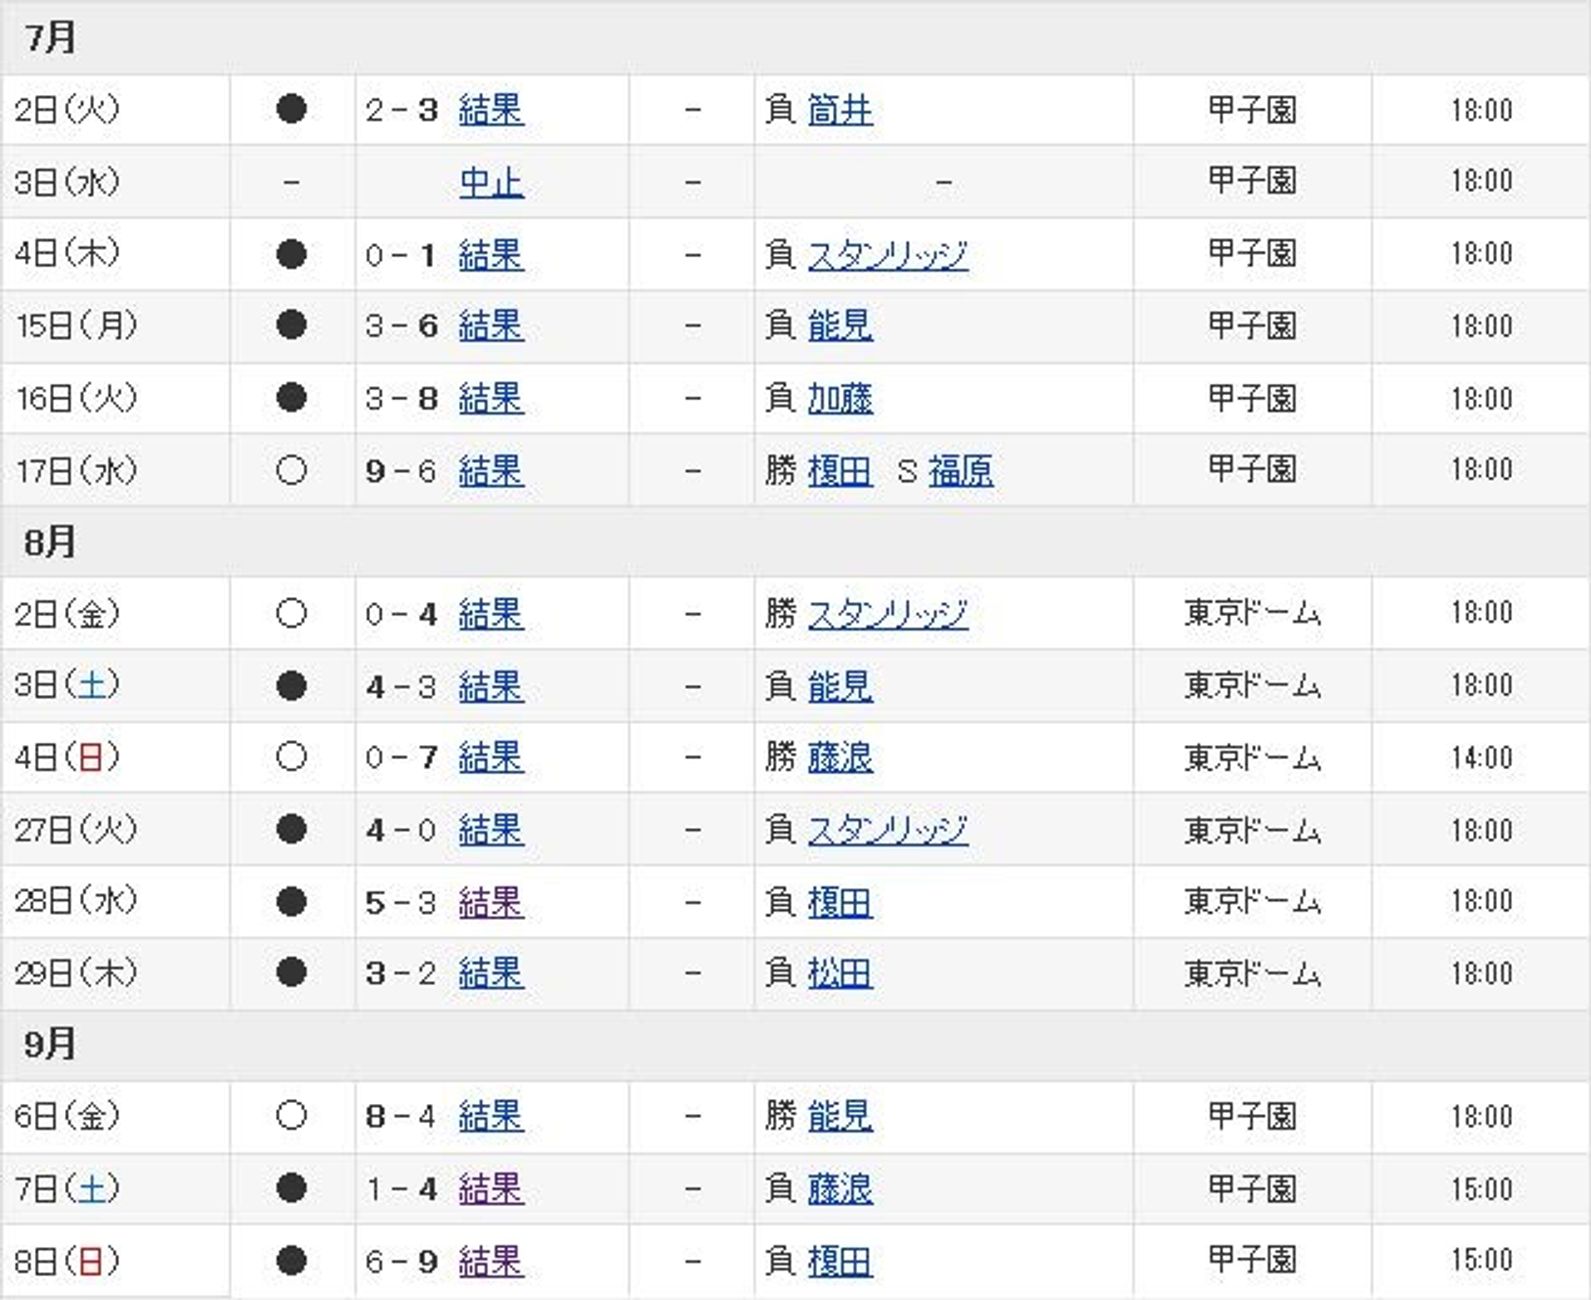Open スタンリッジ link on August 2

pyautogui.click(x=887, y=613)
